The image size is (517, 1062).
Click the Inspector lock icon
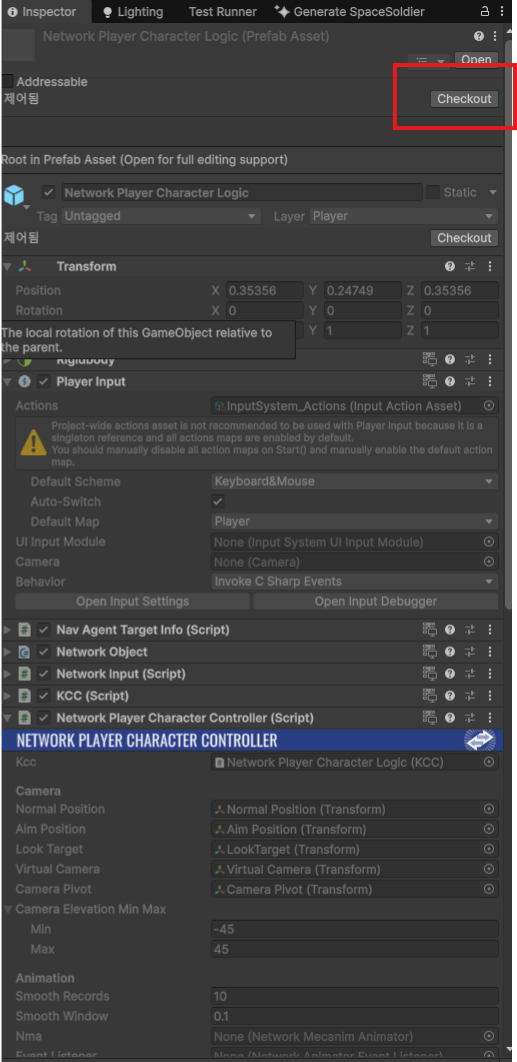click(x=484, y=12)
